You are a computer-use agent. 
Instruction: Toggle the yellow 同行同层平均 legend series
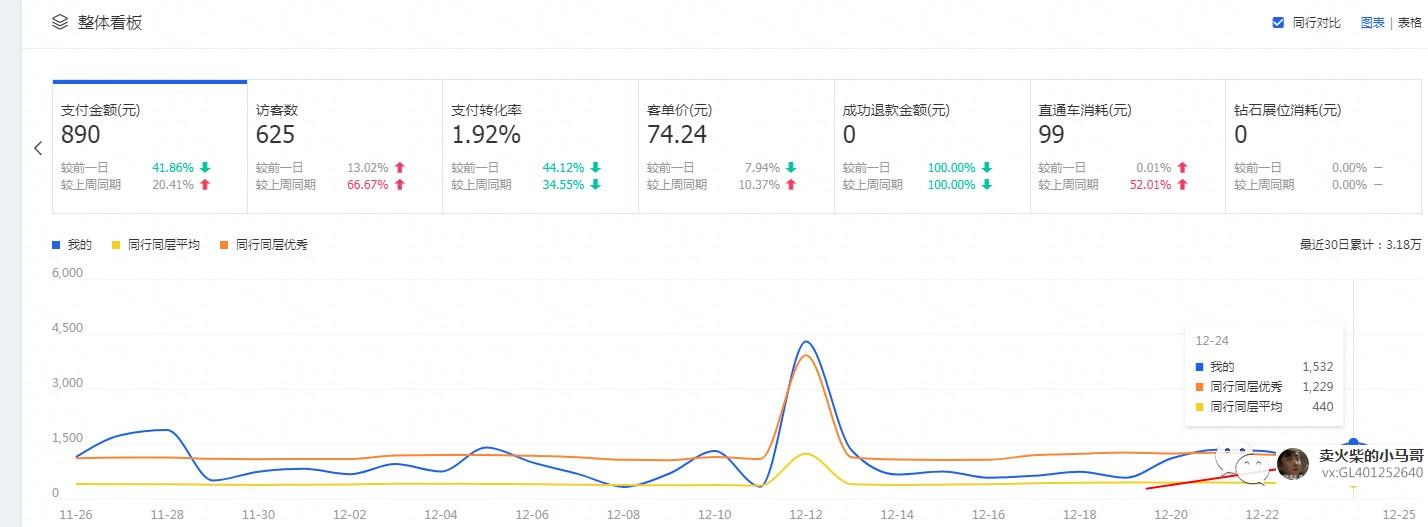[156, 244]
